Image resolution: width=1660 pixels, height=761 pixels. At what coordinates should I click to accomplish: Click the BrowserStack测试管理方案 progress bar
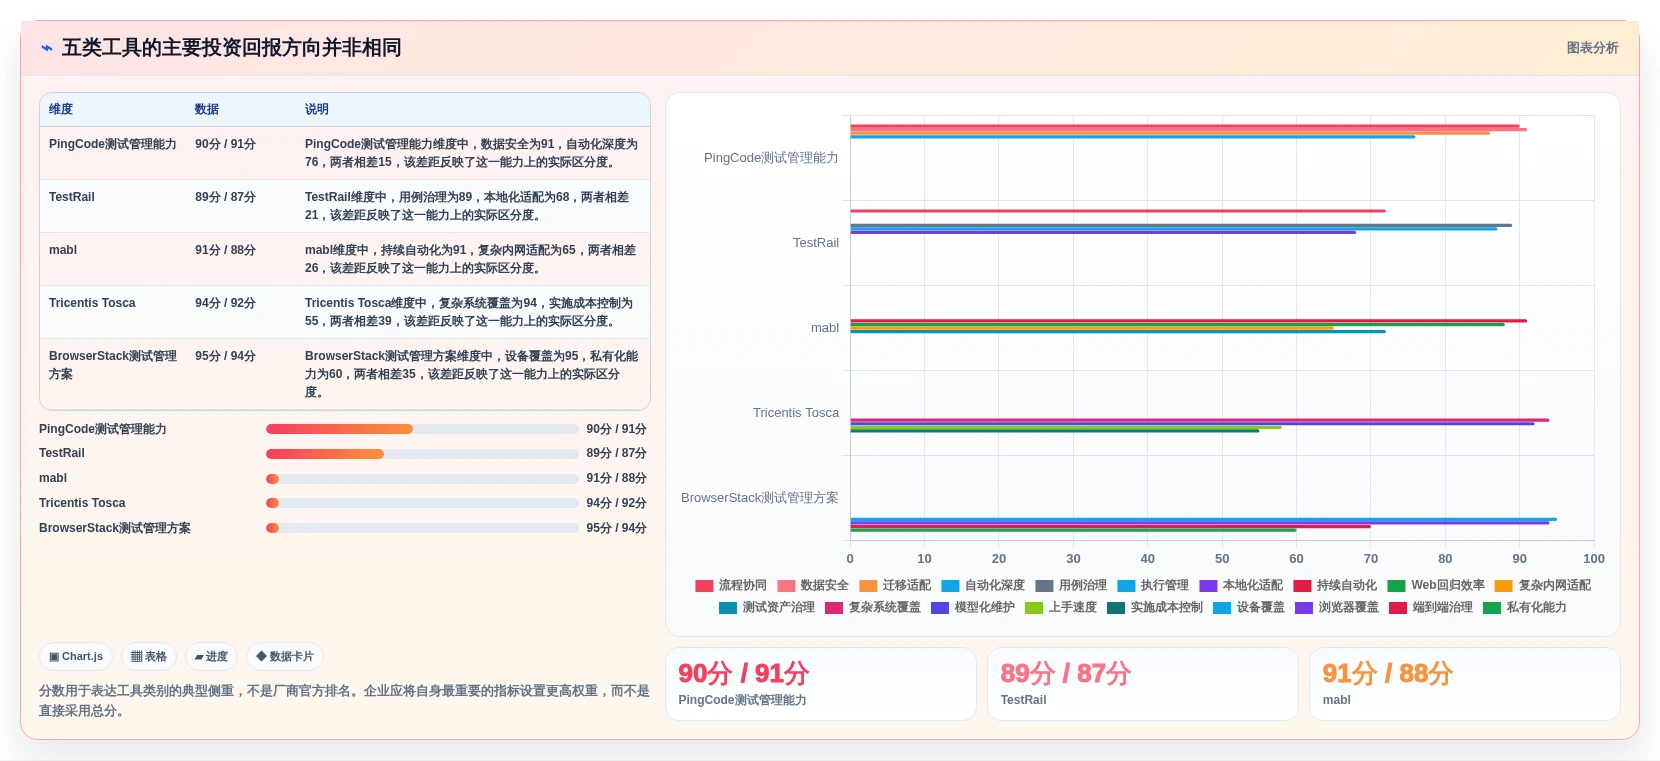pos(422,528)
